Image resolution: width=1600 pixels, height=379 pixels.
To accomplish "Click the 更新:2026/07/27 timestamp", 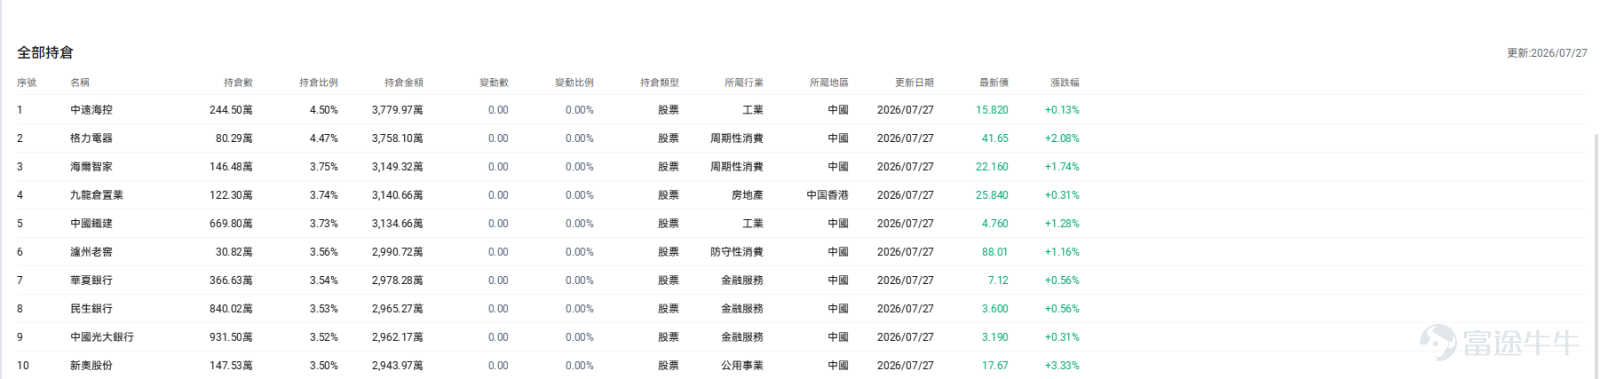I will pyautogui.click(x=1547, y=53).
